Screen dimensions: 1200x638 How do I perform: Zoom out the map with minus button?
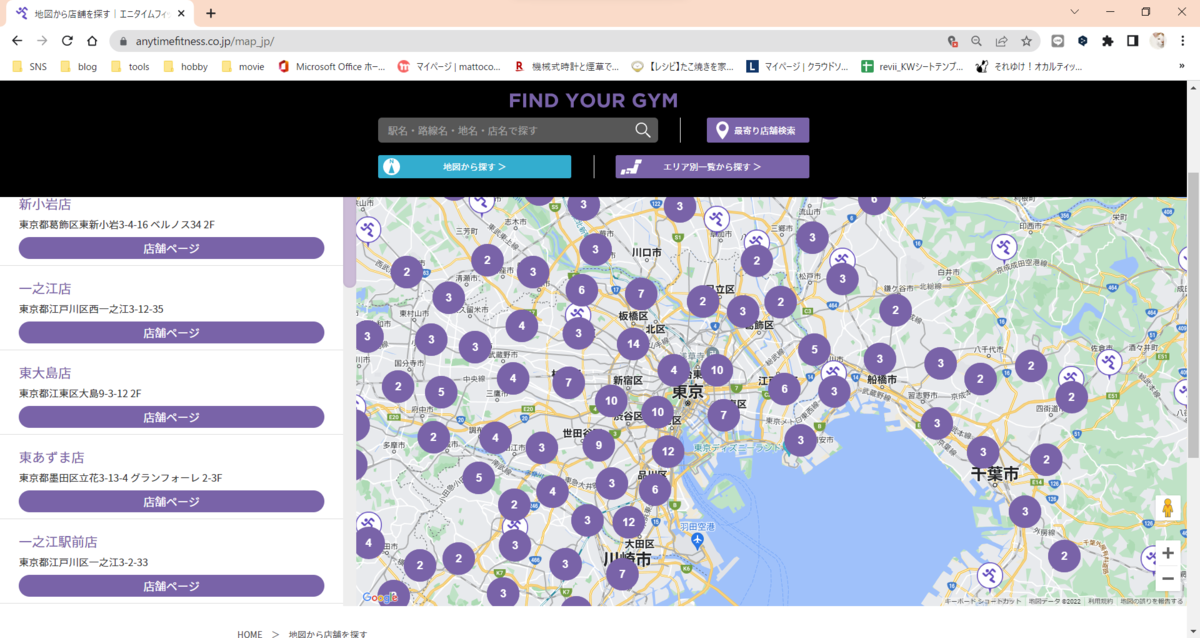point(1167,579)
